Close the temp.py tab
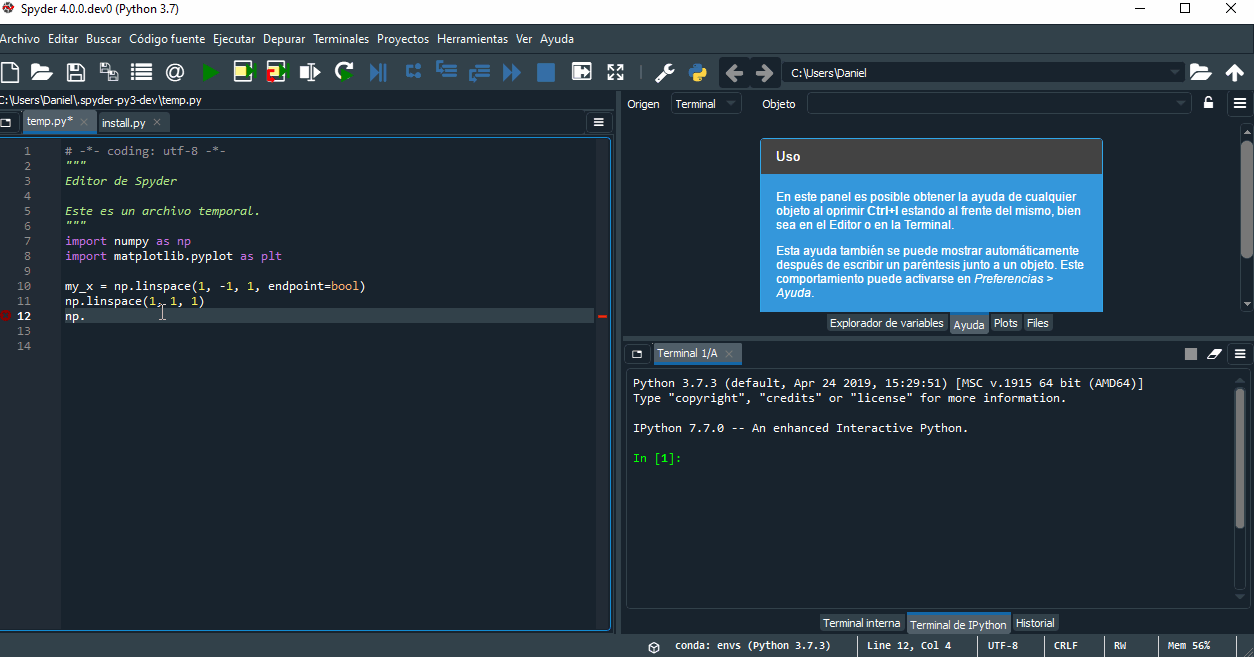Viewport: 1254px width, 657px height. [84, 122]
